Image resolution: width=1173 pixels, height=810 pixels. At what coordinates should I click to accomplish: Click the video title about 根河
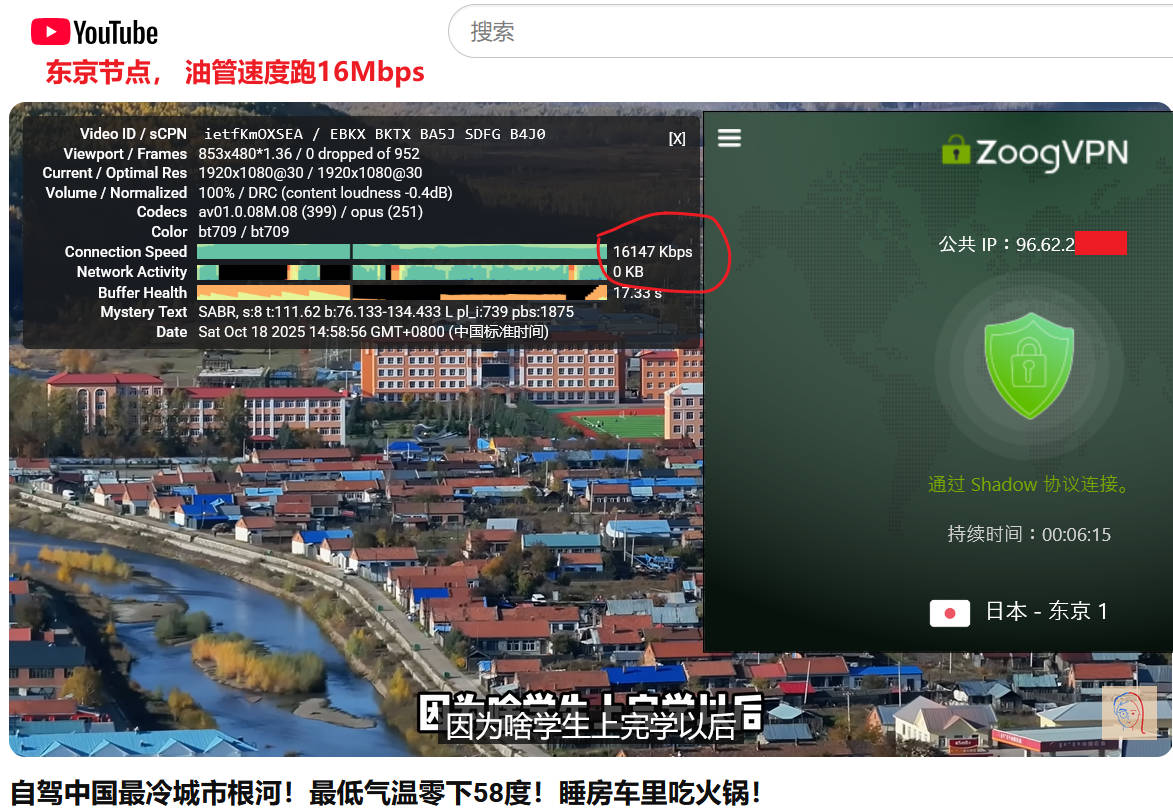click(386, 793)
